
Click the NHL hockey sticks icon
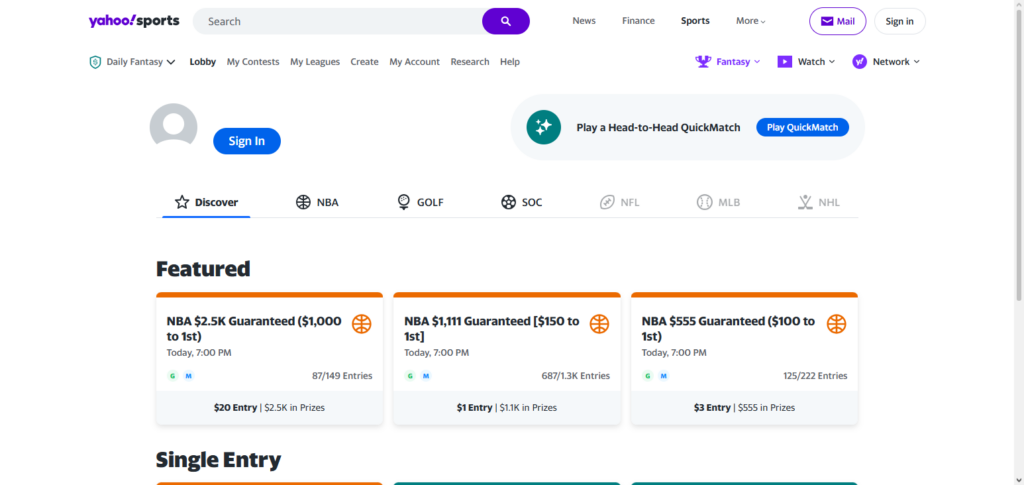click(x=805, y=202)
